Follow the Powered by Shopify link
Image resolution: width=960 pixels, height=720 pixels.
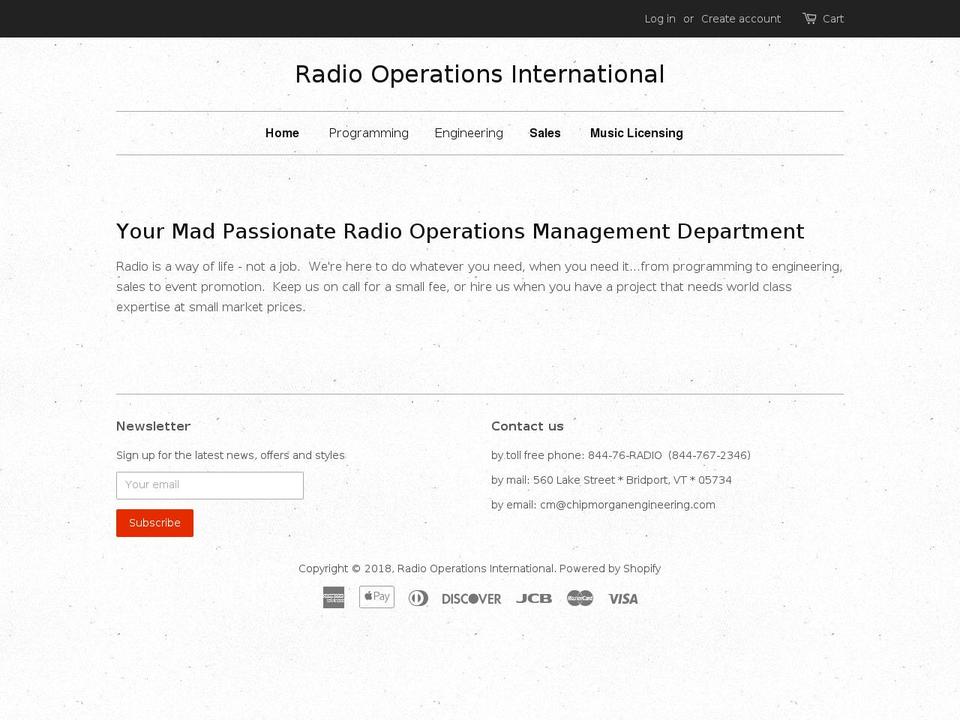[x=610, y=568]
